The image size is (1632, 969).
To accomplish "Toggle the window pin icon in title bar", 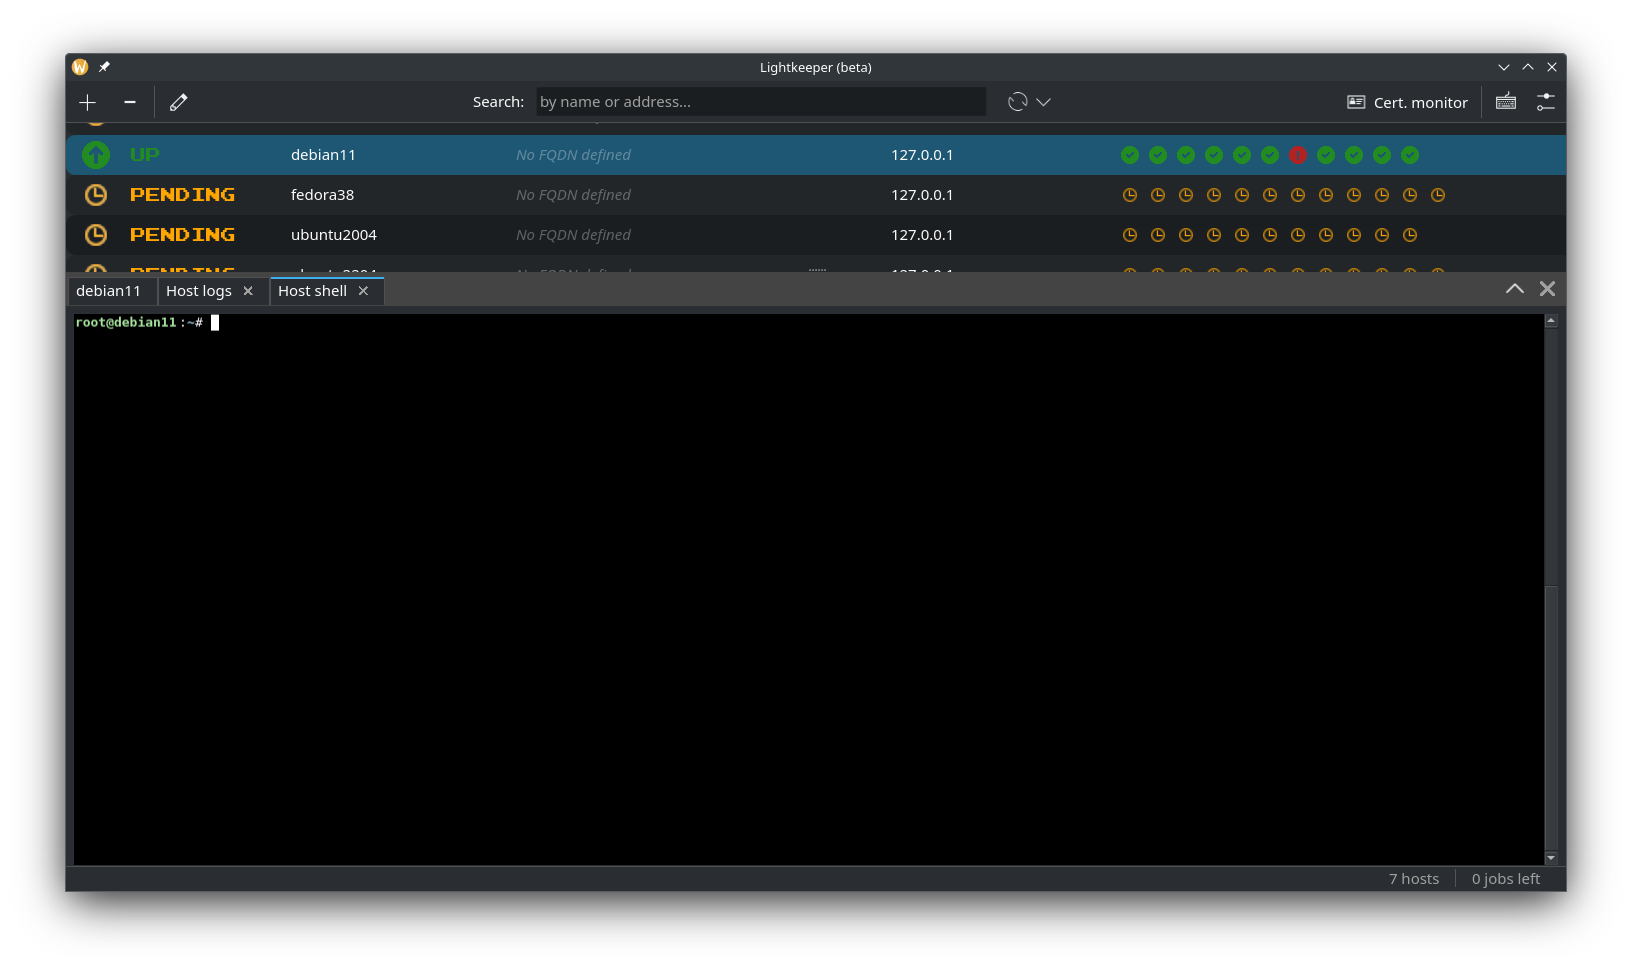I will 104,67.
